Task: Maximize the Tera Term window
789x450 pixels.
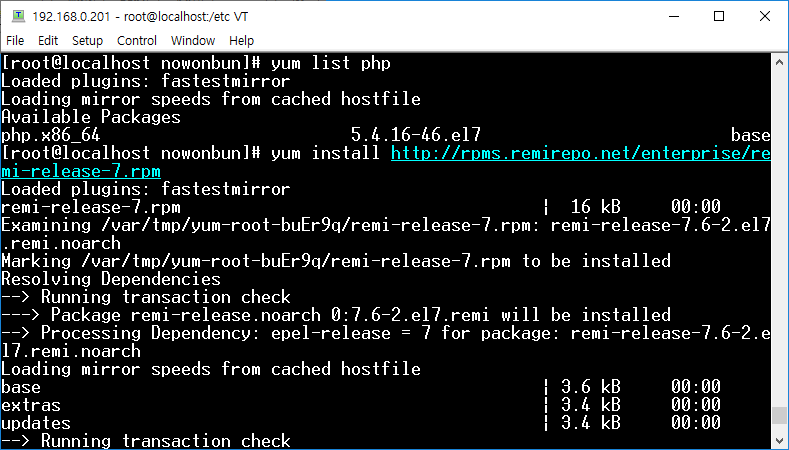Action: tap(720, 16)
